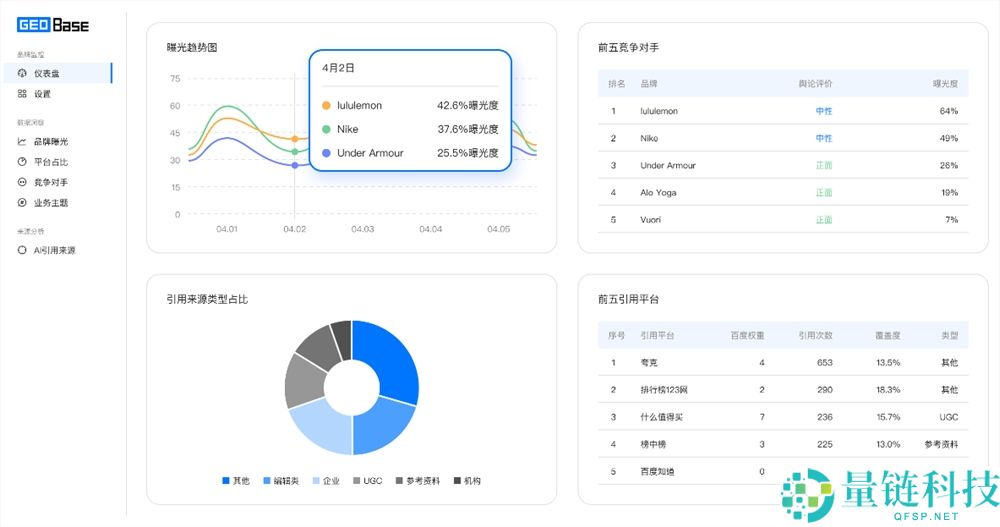
Task: Click the 引用来源类型占比 card title
Action: pyautogui.click(x=207, y=299)
